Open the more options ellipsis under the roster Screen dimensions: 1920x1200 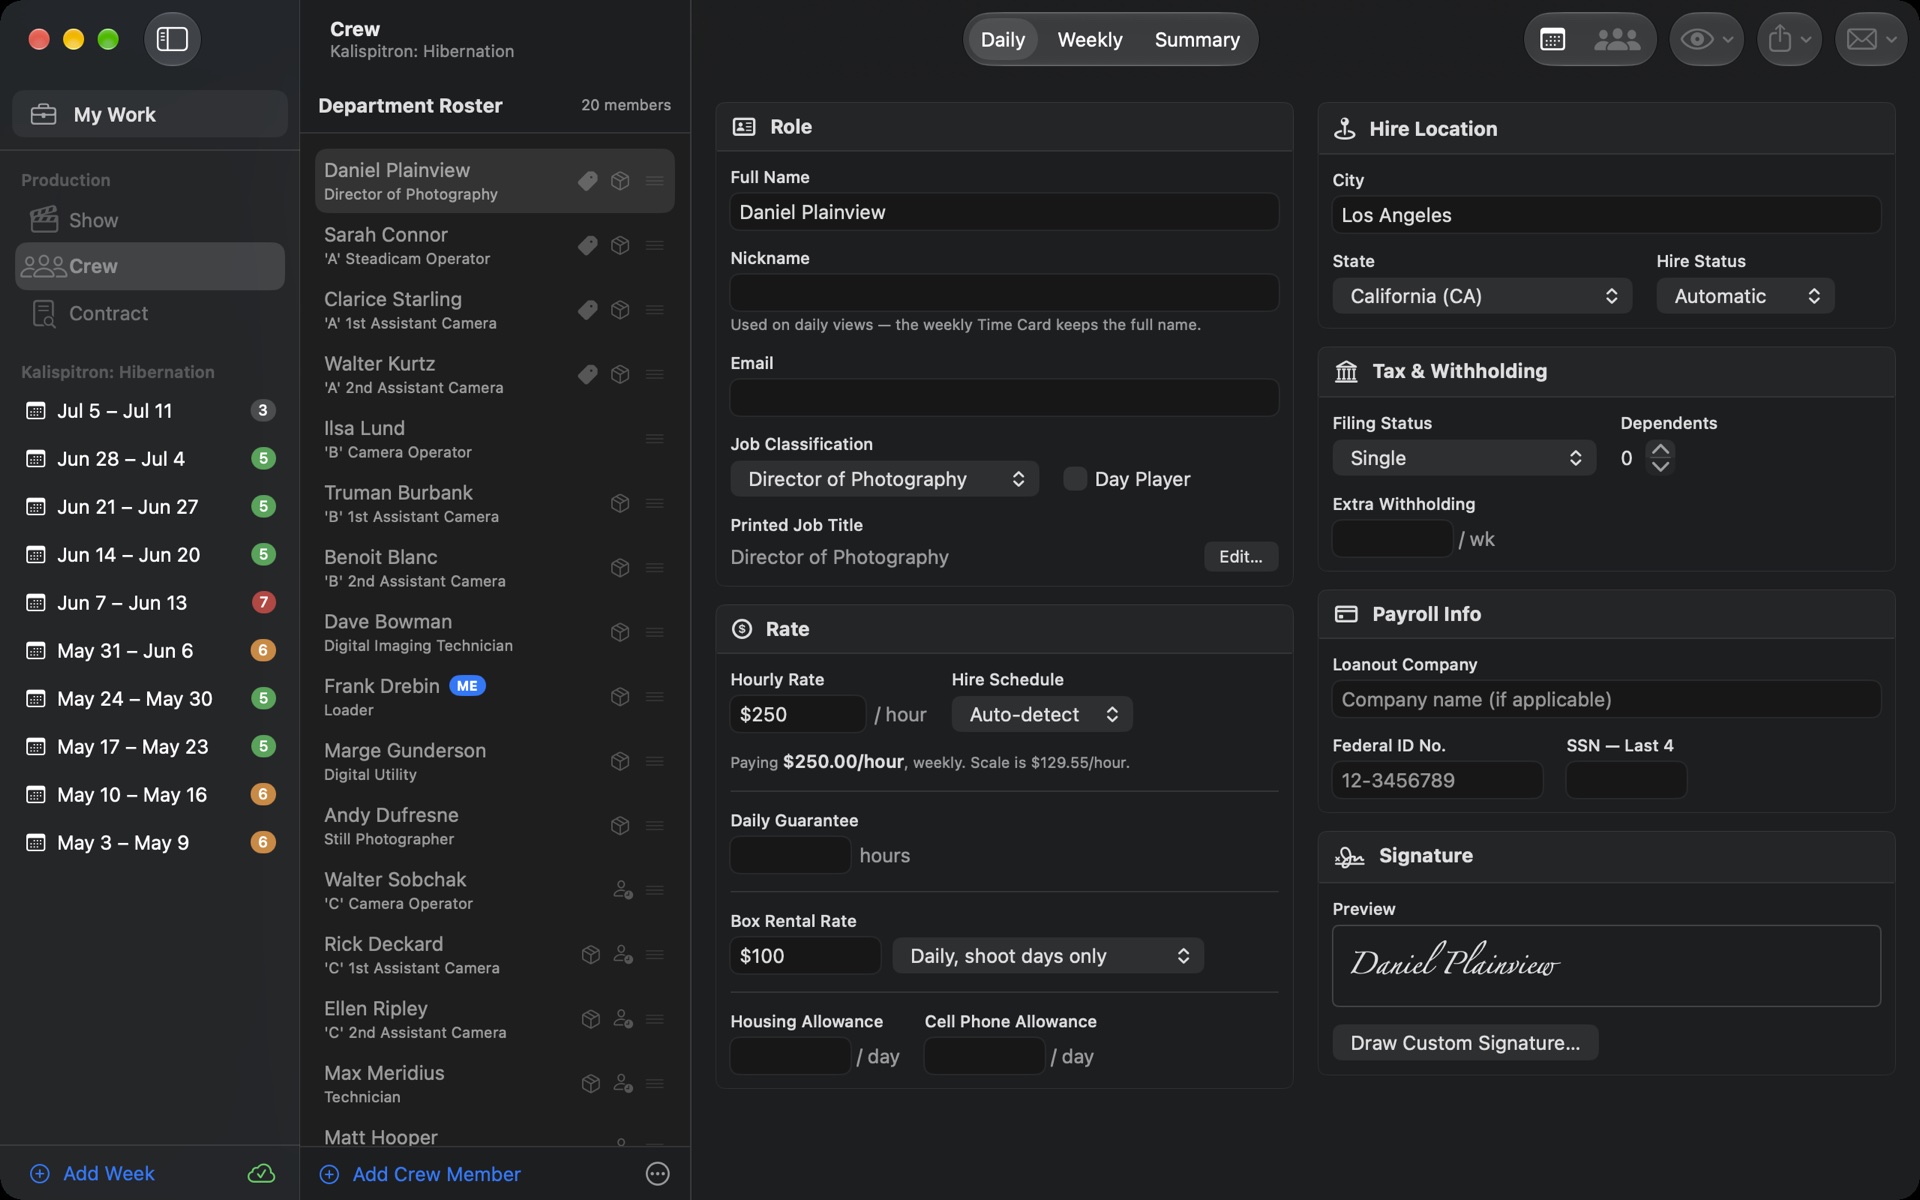point(657,1174)
